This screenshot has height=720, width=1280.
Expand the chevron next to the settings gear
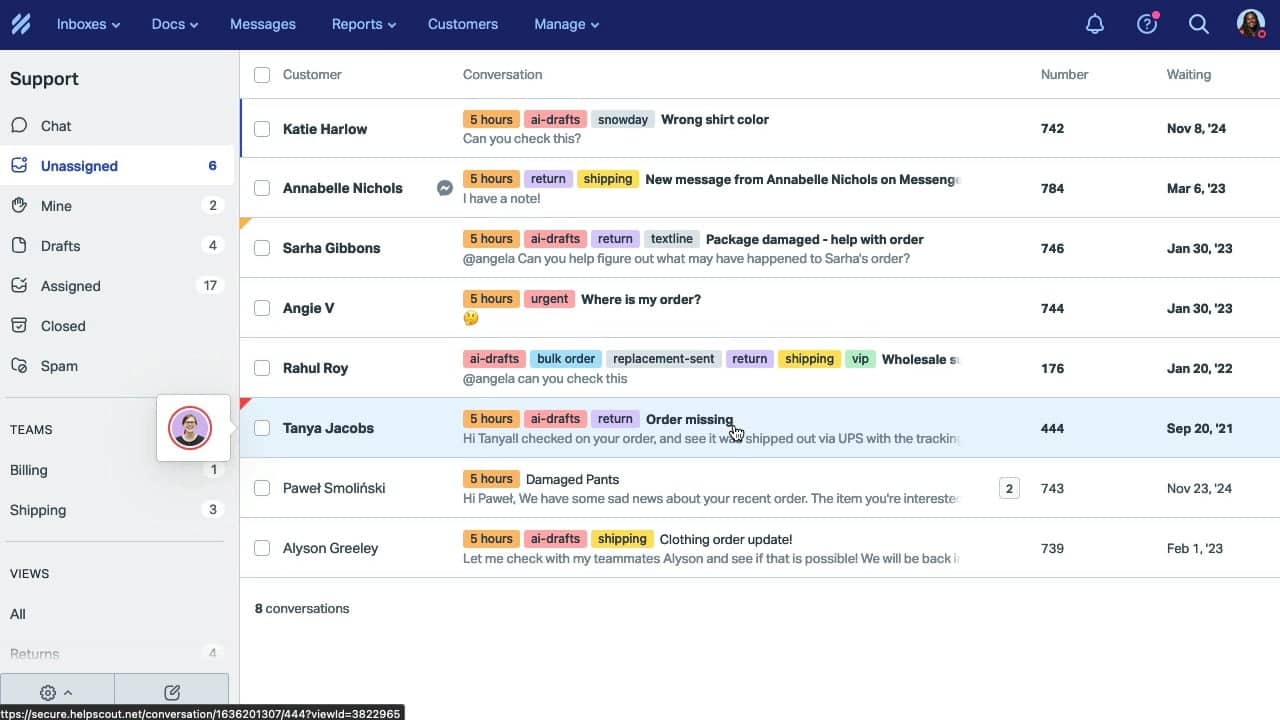(x=67, y=691)
